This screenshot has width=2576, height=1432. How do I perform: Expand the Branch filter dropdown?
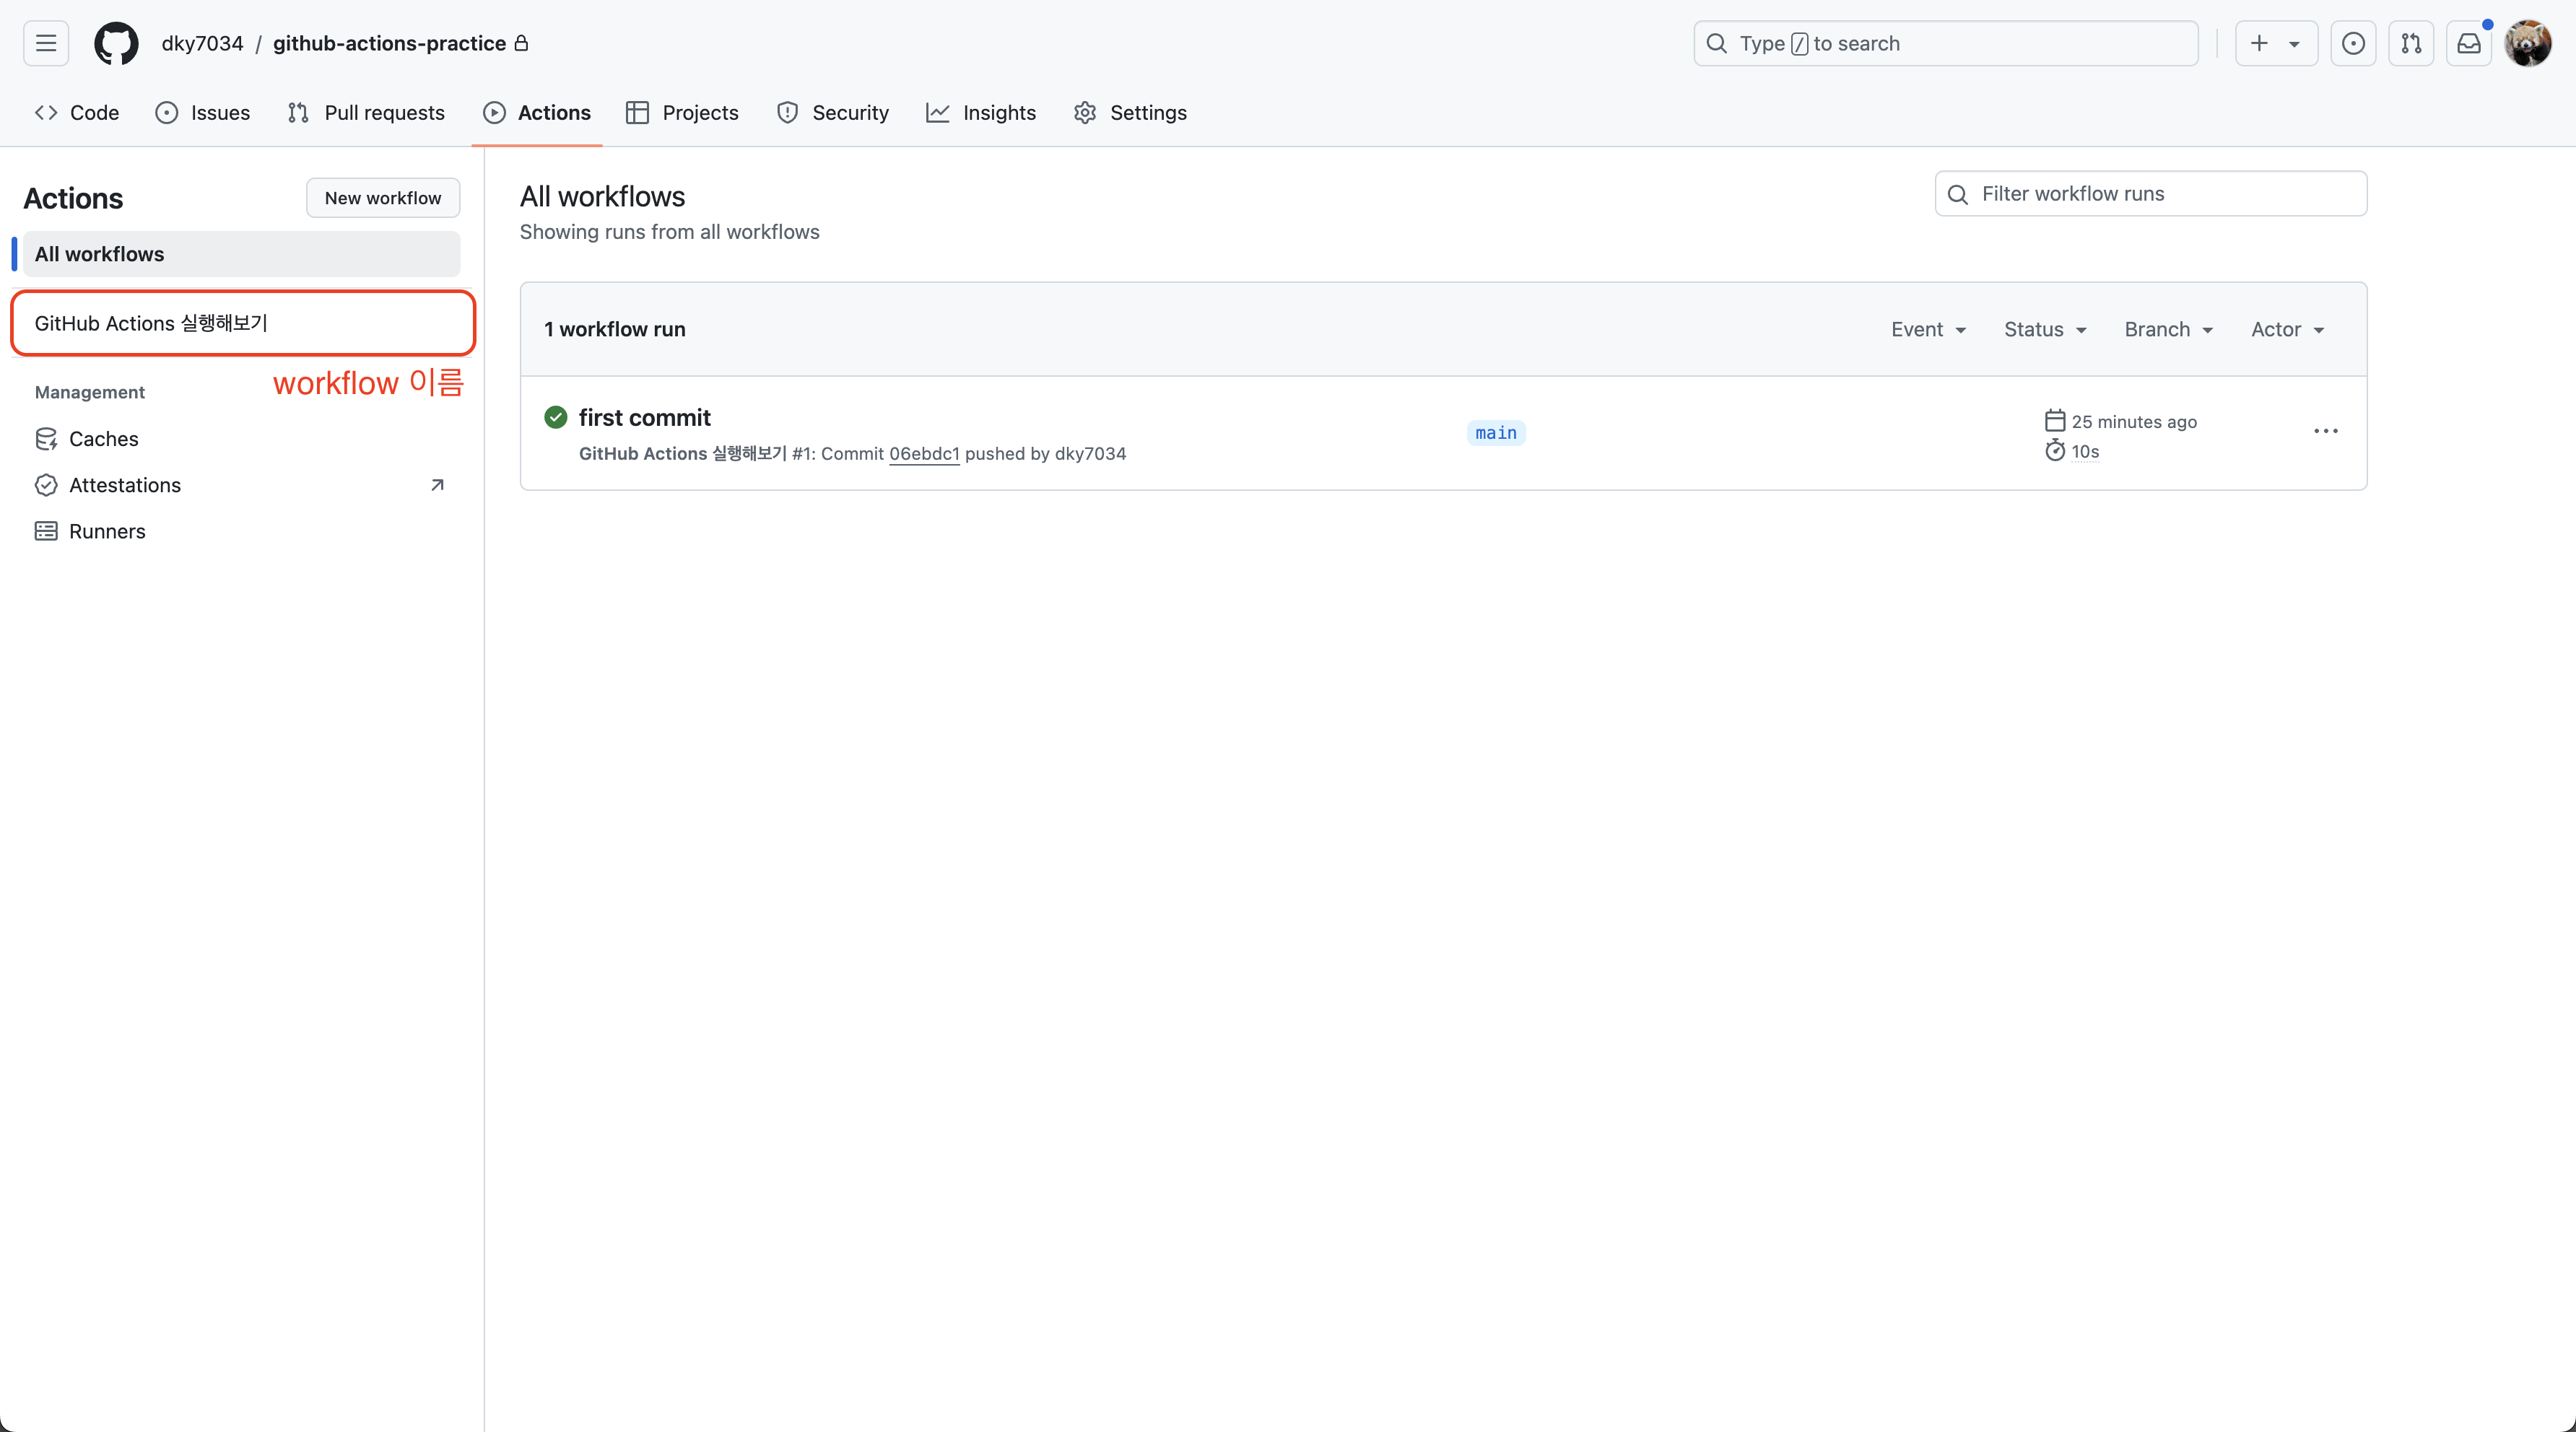[2168, 329]
